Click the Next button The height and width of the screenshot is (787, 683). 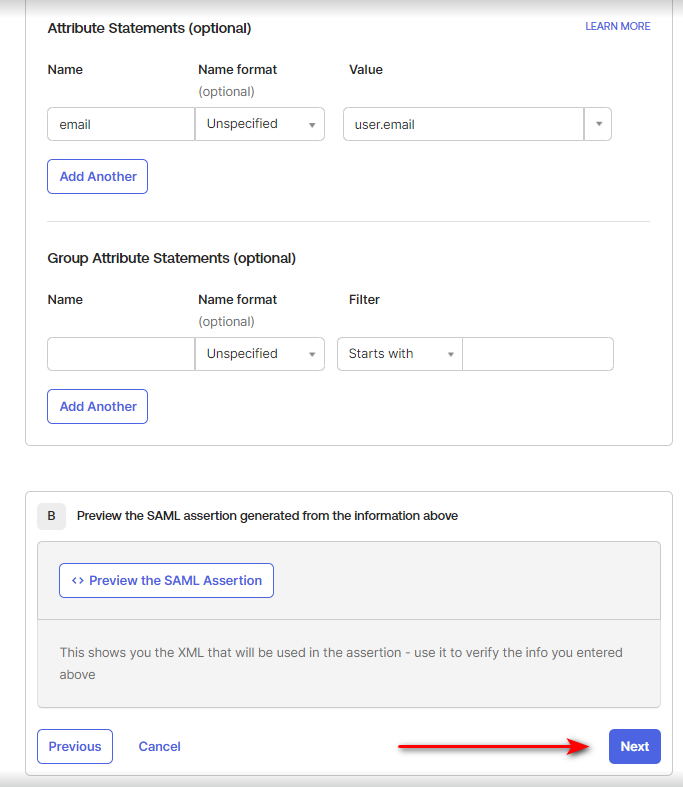(x=634, y=746)
